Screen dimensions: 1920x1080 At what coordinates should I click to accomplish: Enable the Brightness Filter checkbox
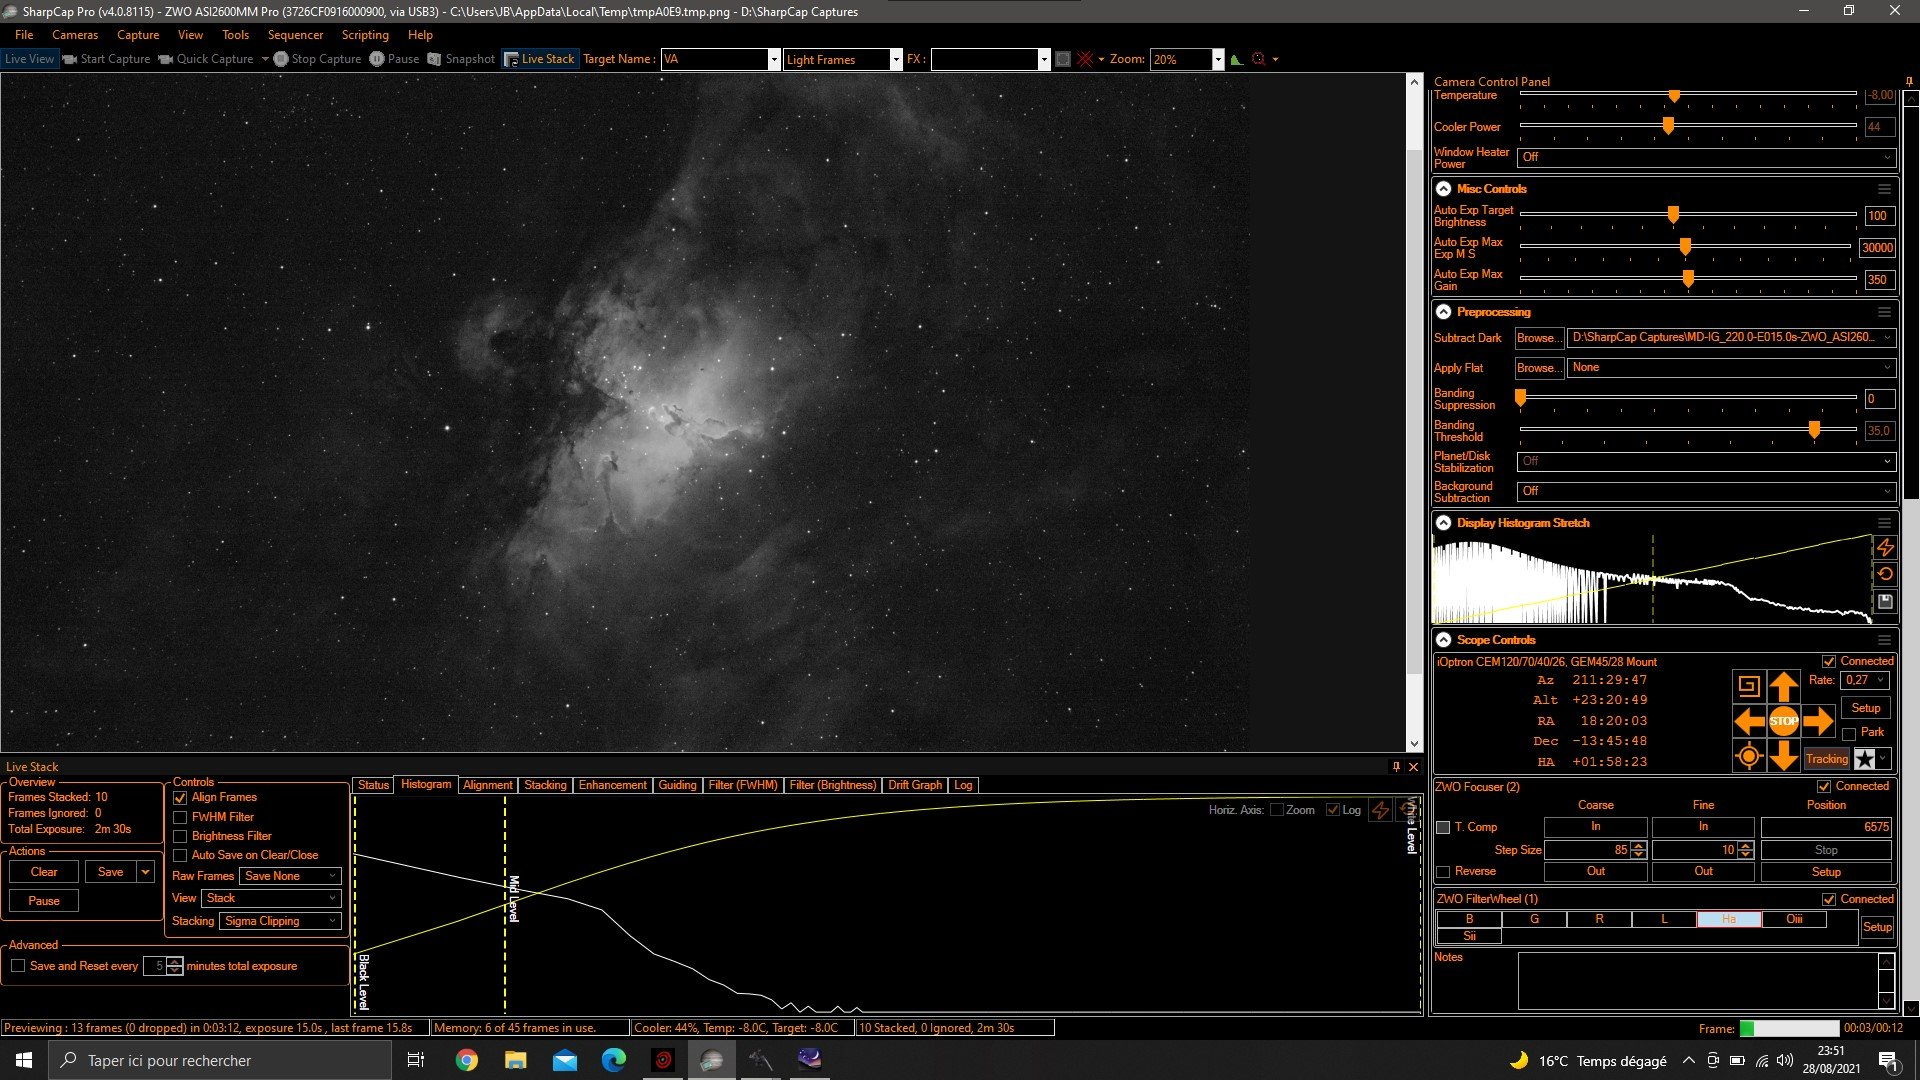tap(180, 836)
